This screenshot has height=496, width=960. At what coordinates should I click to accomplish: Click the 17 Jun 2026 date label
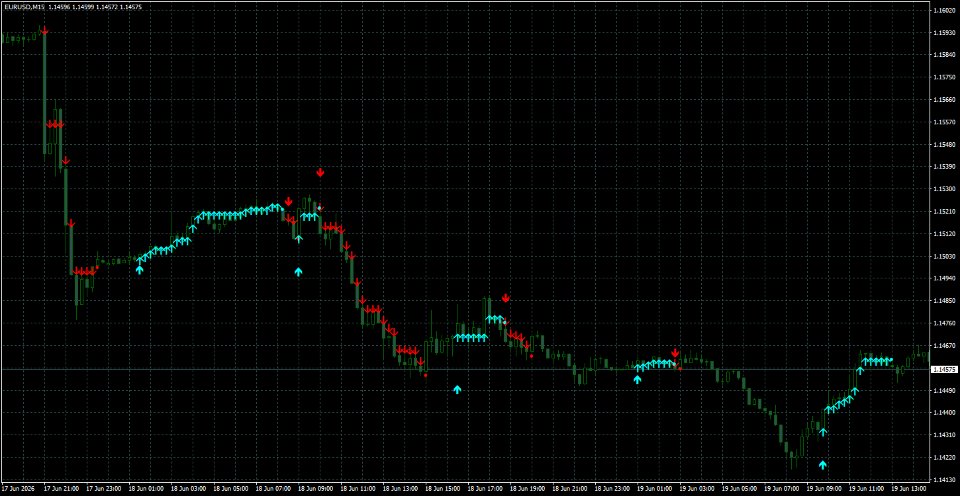(20, 489)
